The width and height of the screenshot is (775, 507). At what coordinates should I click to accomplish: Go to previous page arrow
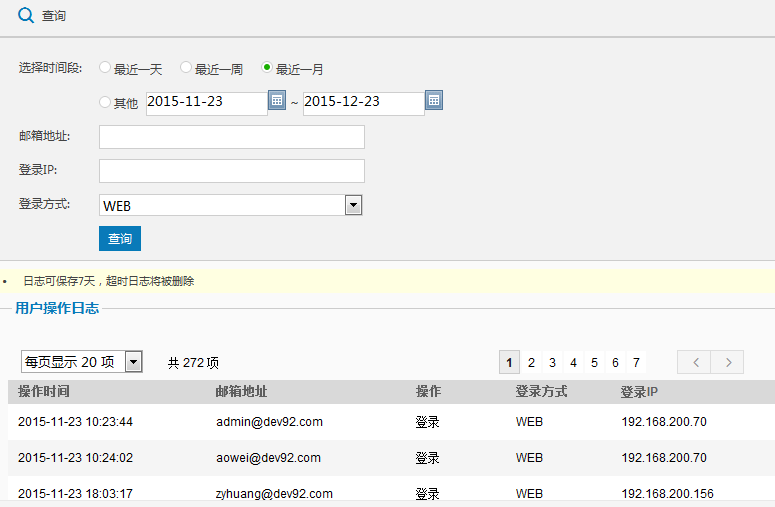[693, 362]
